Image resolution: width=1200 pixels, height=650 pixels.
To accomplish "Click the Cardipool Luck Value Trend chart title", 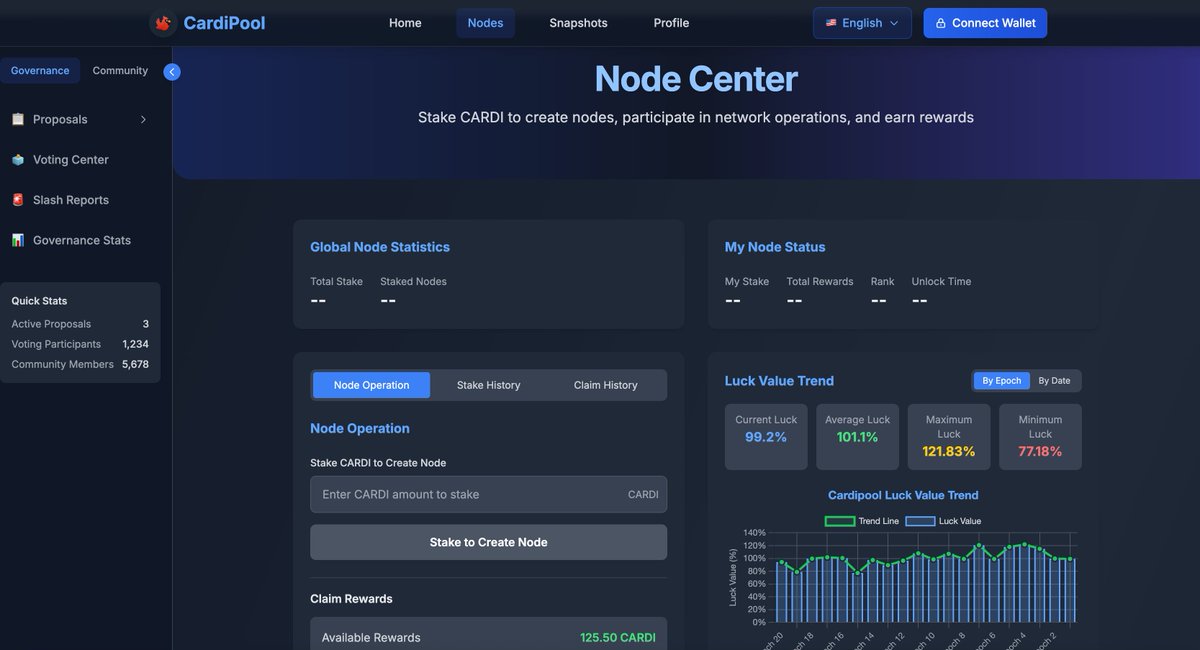I will [903, 495].
